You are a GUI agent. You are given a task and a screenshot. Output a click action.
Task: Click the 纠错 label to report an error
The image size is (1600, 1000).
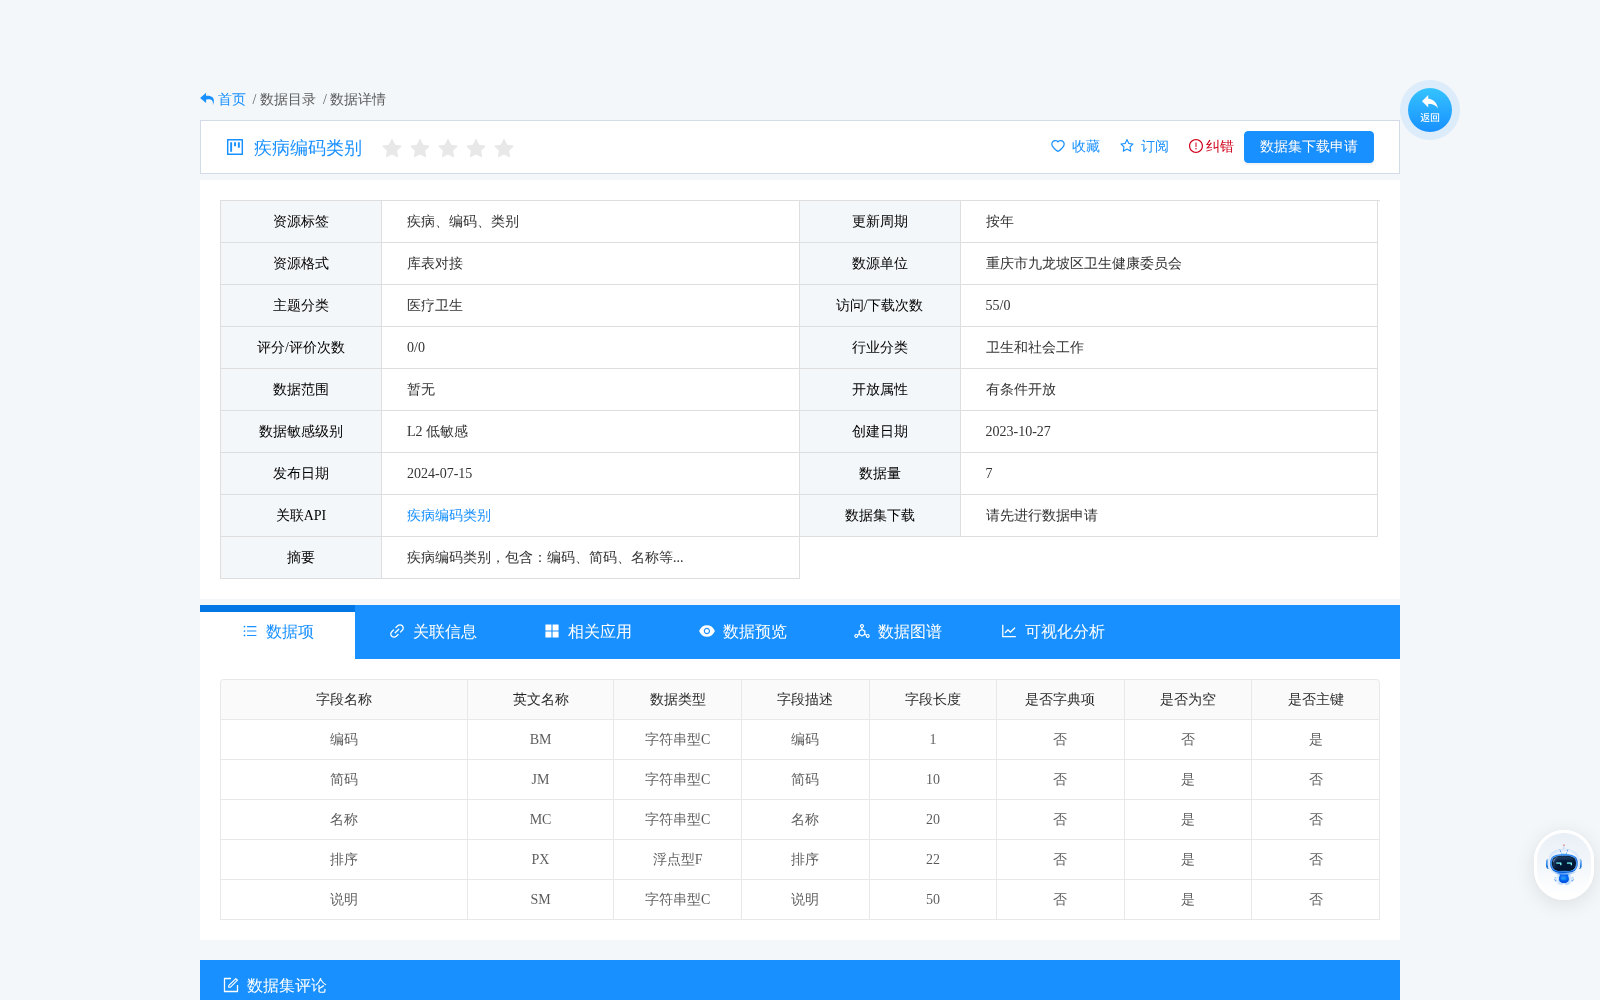(x=1220, y=146)
